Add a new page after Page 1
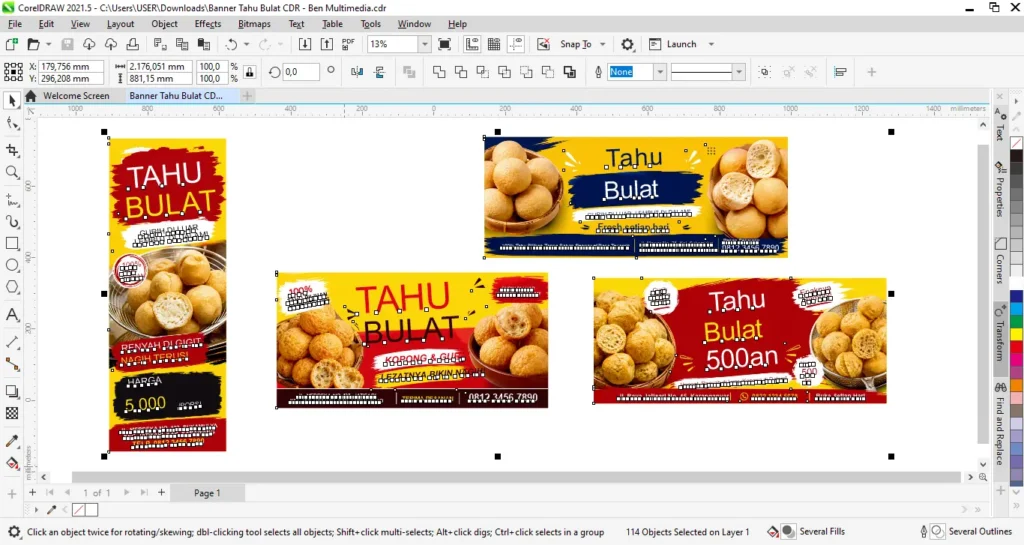Image resolution: width=1024 pixels, height=545 pixels. click(x=161, y=493)
